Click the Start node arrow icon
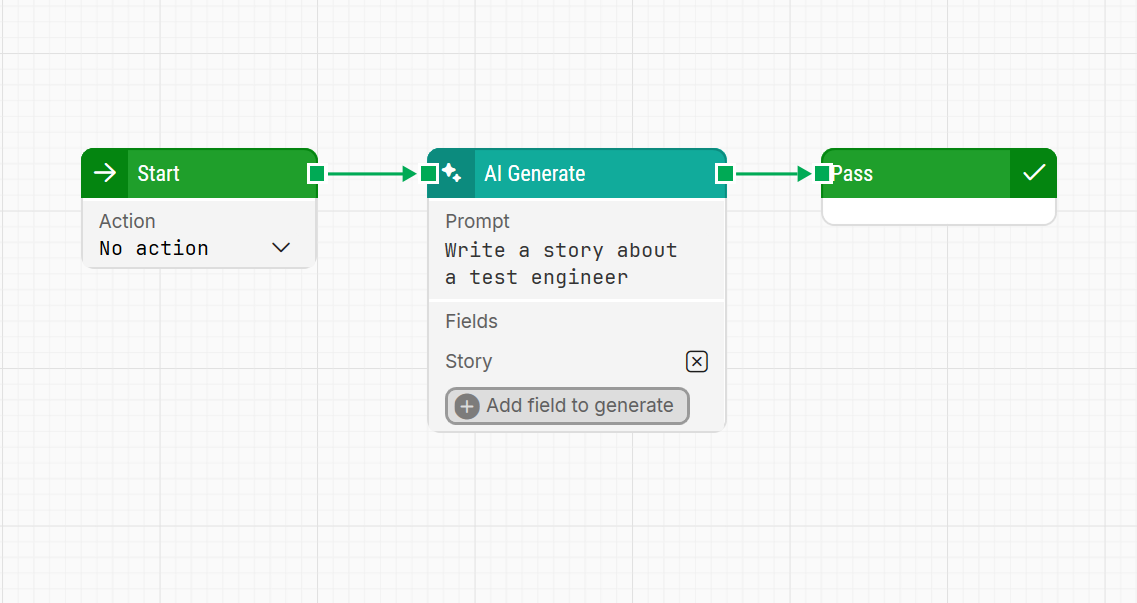1137x603 pixels. click(105, 173)
